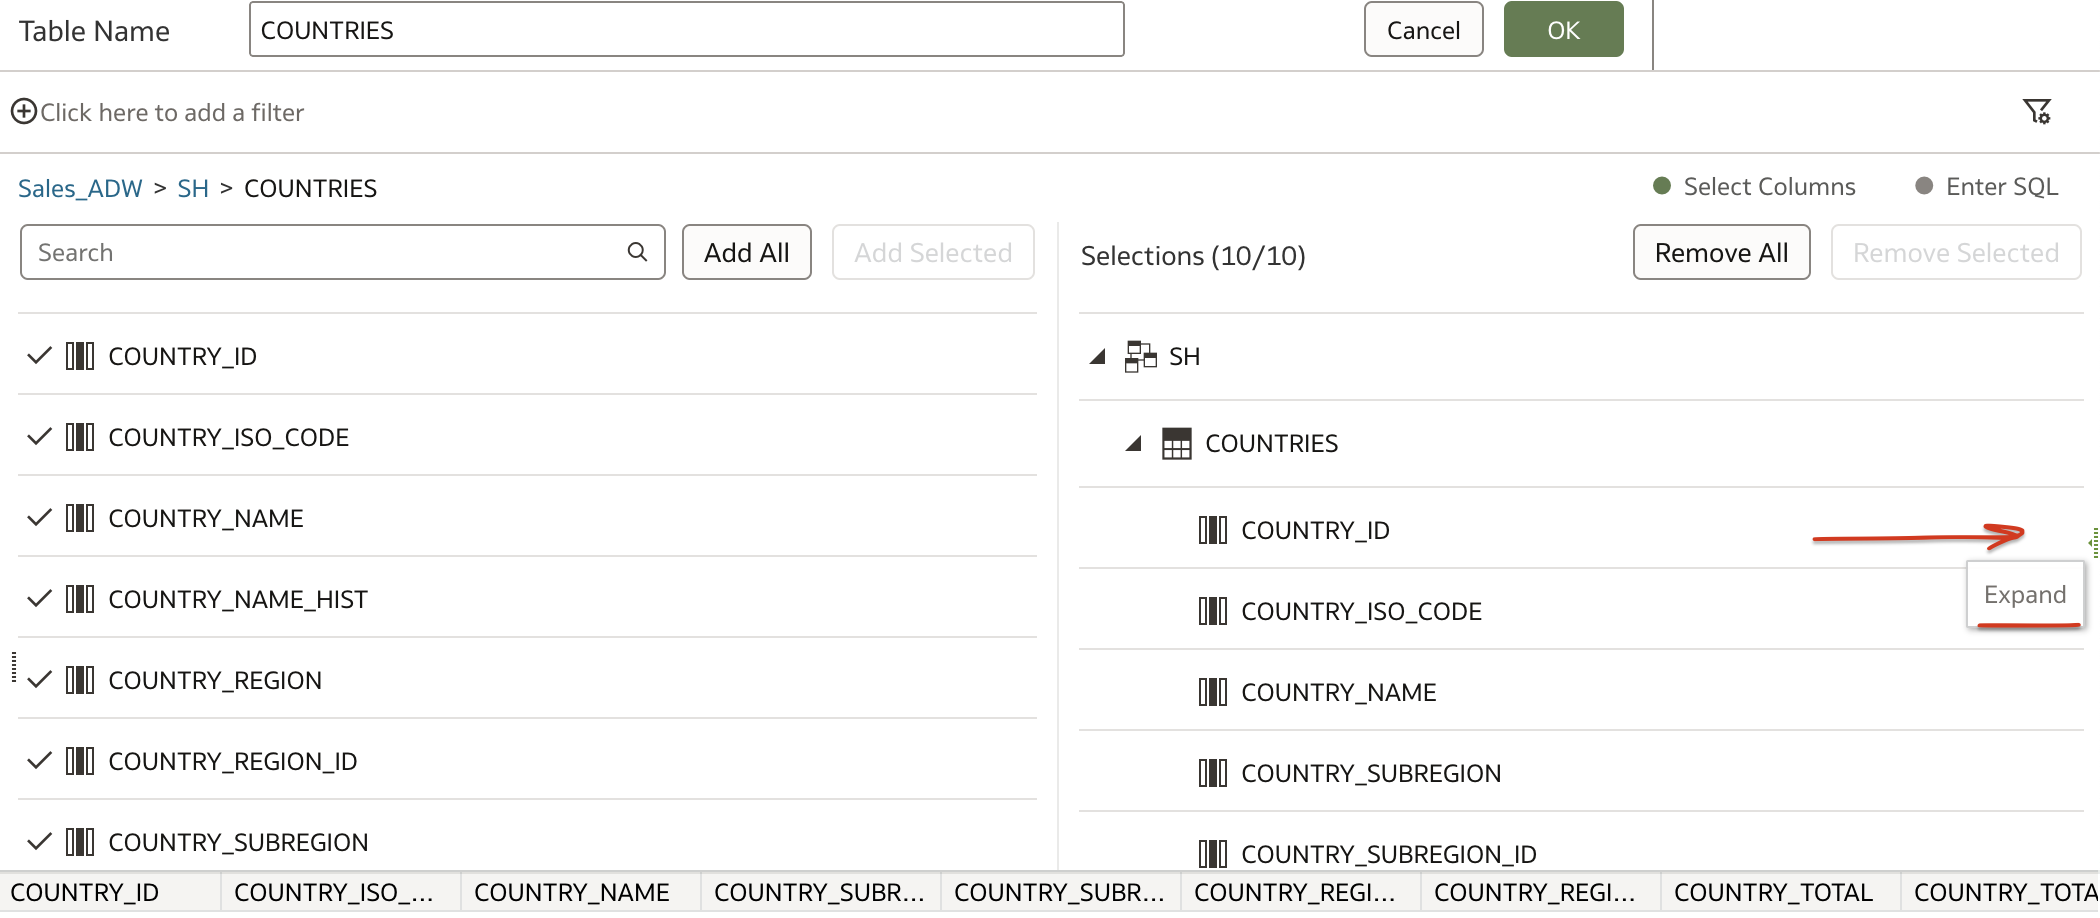Click the Expand handle at right edge
2100x918 pixels.
click(2094, 542)
